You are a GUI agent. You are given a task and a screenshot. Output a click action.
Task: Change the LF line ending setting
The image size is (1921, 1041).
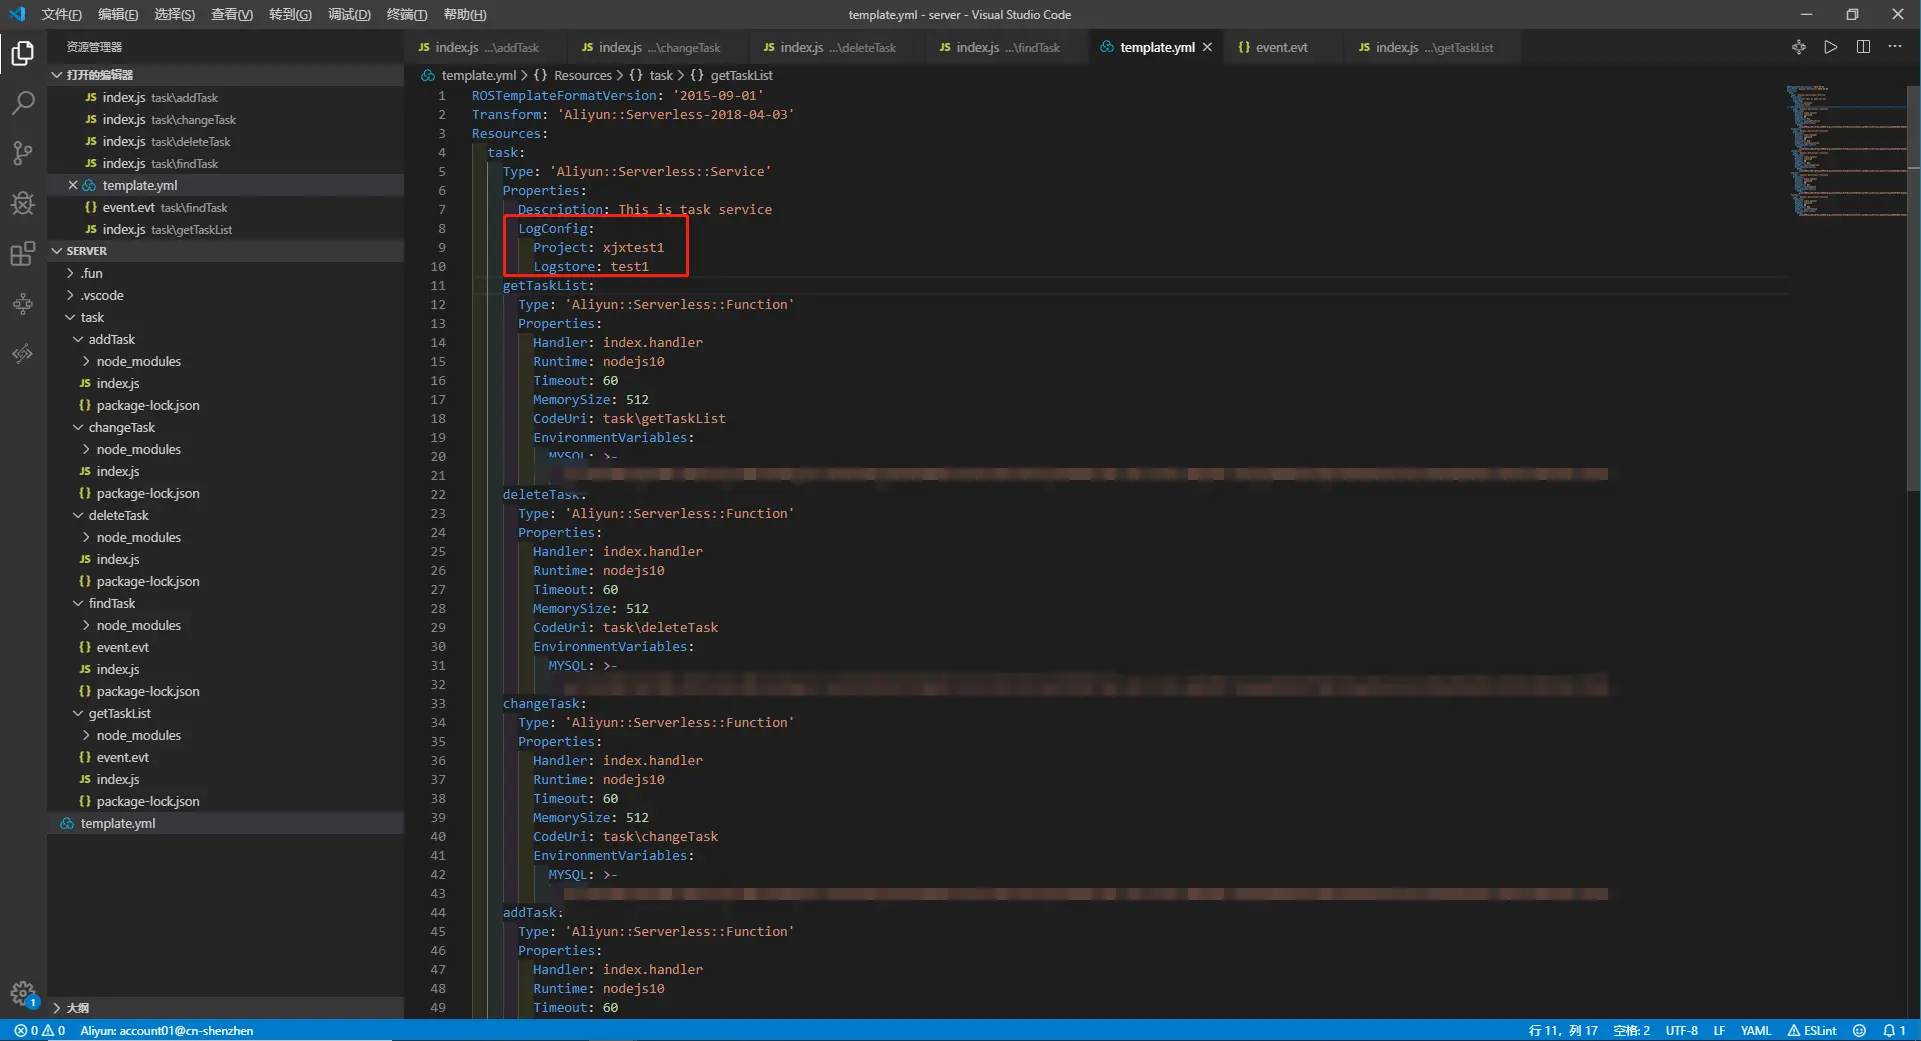[1719, 1030]
